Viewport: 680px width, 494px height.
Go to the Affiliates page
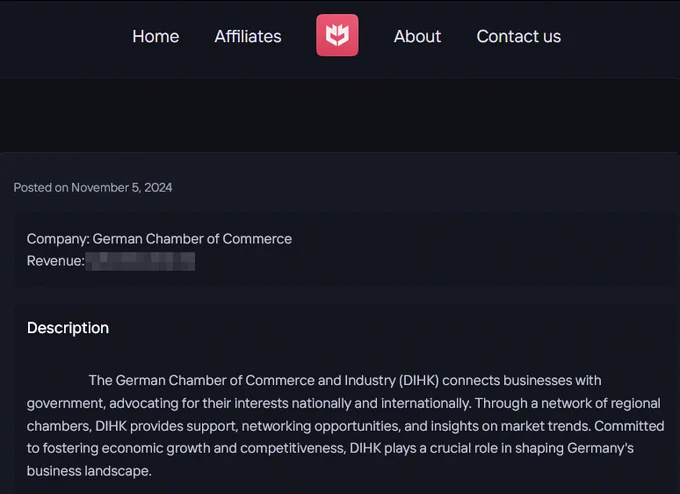coord(248,36)
